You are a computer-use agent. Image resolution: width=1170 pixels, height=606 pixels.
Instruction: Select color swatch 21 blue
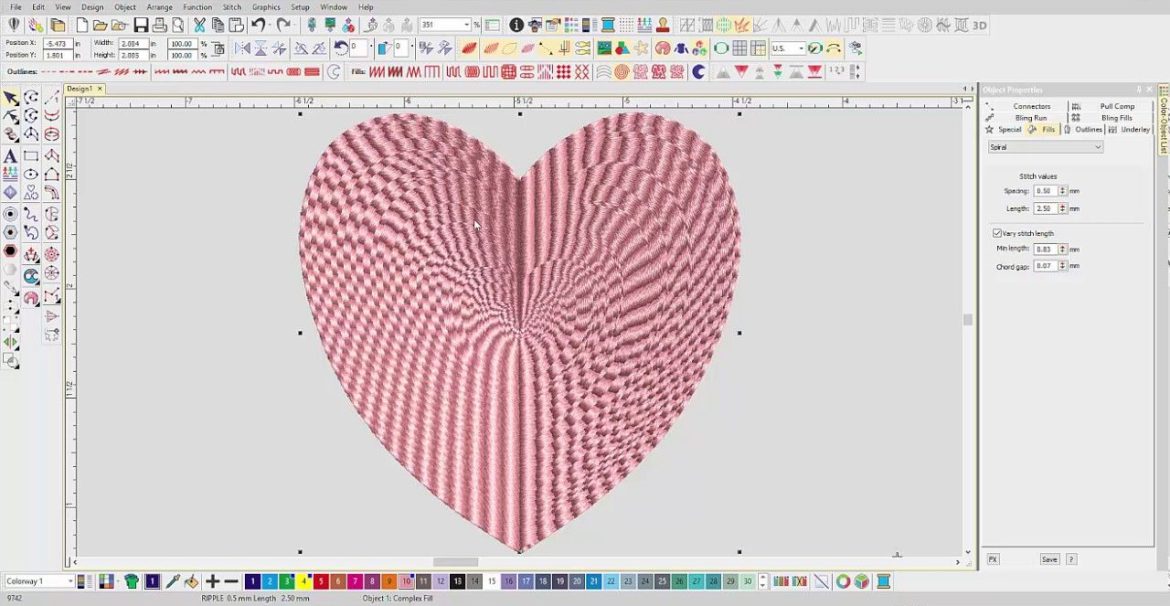tap(593, 581)
